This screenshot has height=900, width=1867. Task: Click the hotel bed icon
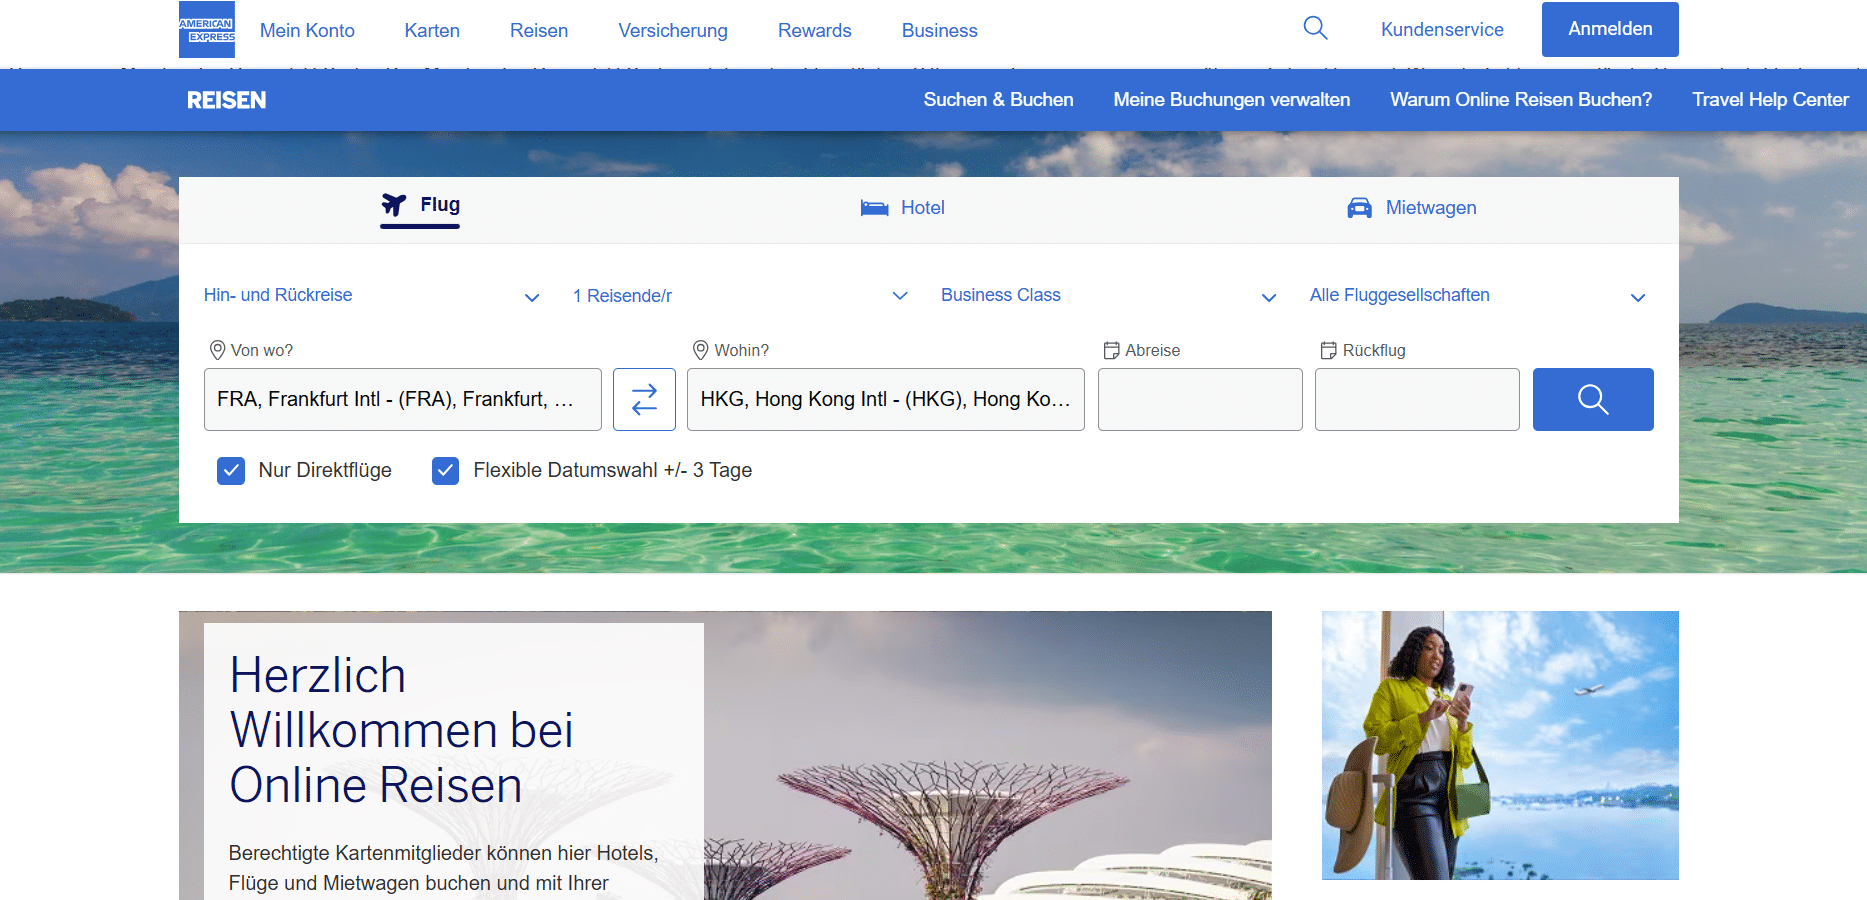[873, 207]
